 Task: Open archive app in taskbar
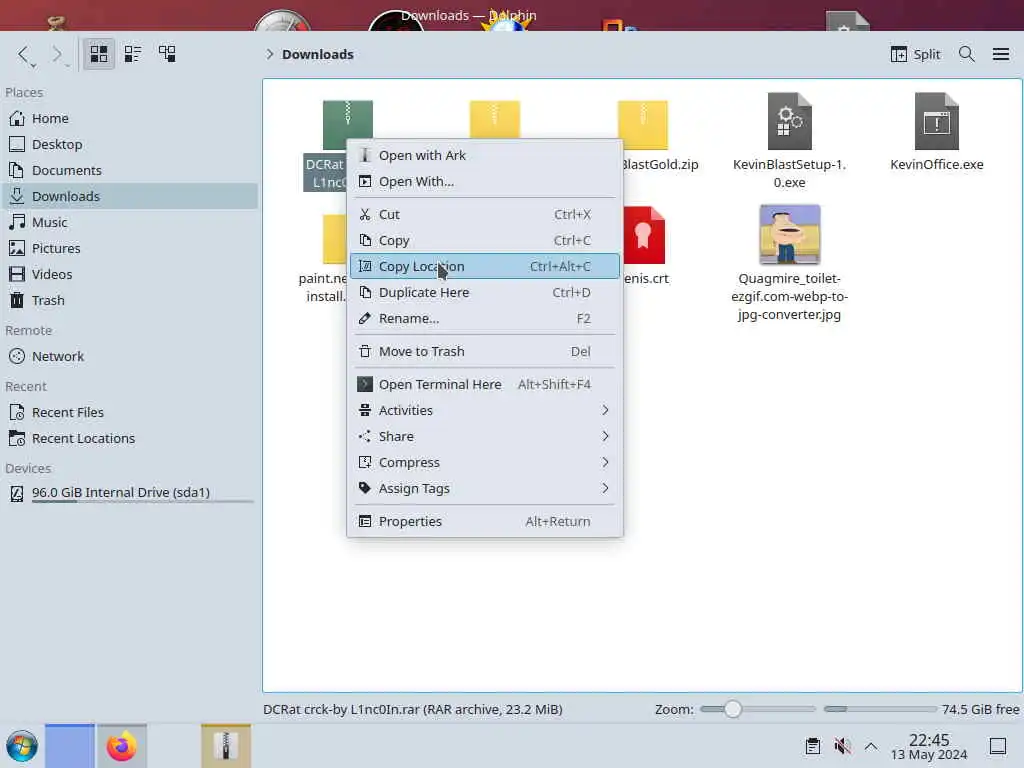226,746
